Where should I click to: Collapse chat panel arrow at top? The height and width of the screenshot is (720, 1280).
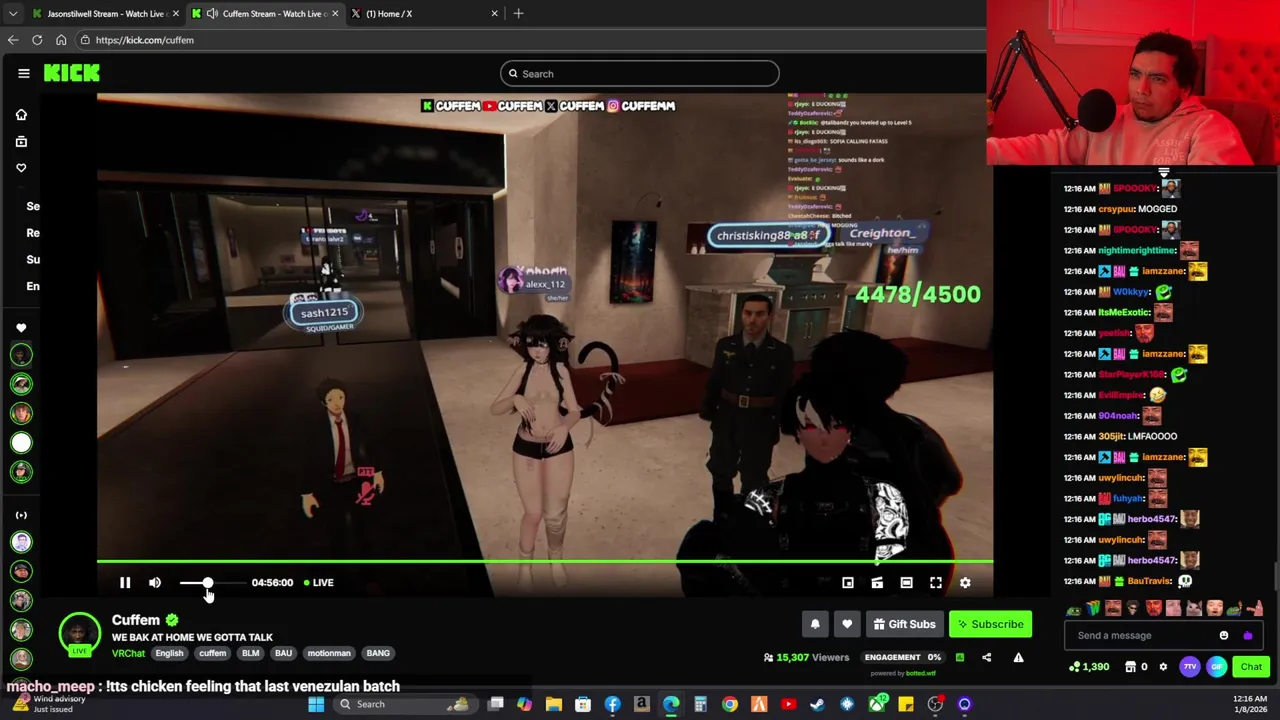click(x=1163, y=172)
